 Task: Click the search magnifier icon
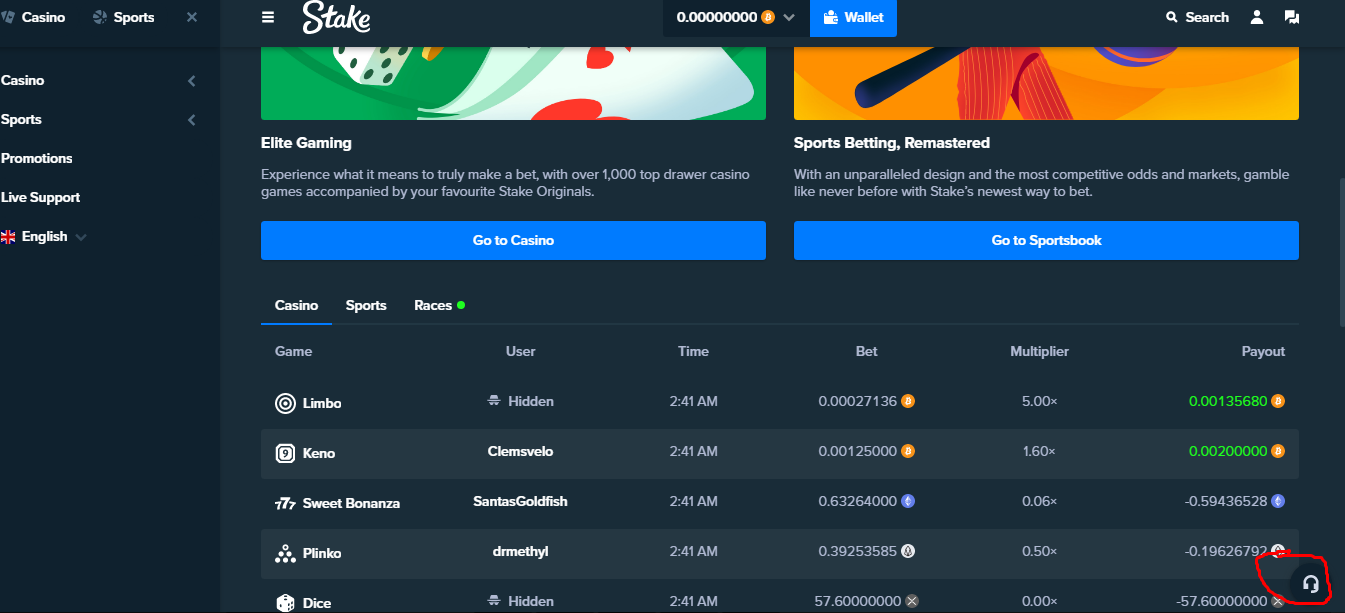(1172, 17)
